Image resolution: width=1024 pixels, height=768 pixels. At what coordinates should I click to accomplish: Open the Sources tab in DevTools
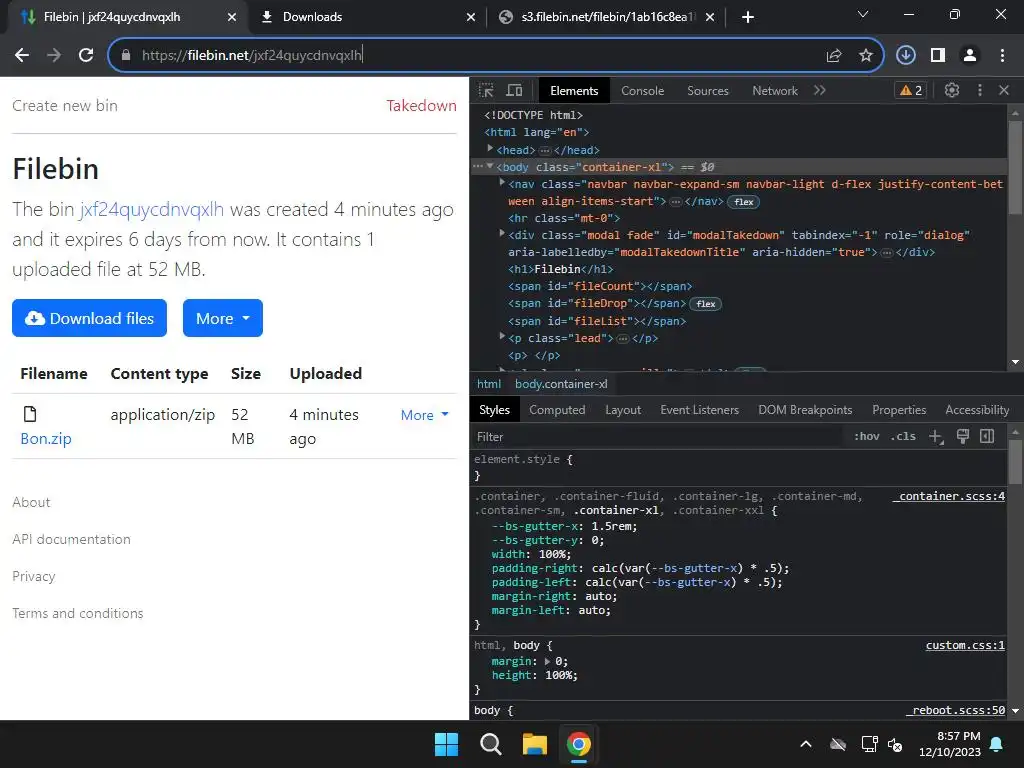pos(707,91)
